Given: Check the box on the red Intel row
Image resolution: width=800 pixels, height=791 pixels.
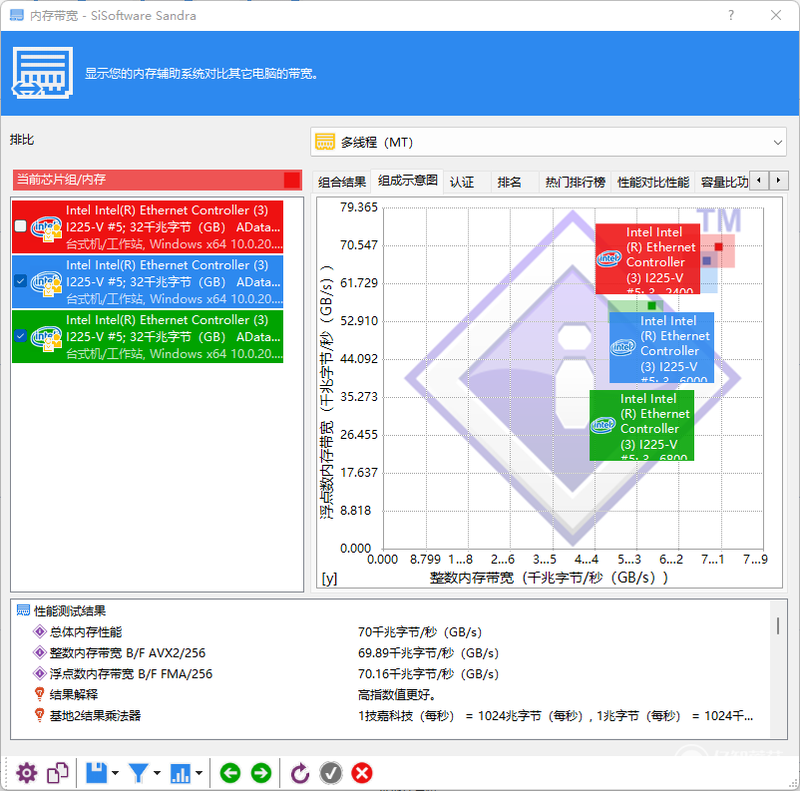Looking at the screenshot, I should (x=20, y=226).
